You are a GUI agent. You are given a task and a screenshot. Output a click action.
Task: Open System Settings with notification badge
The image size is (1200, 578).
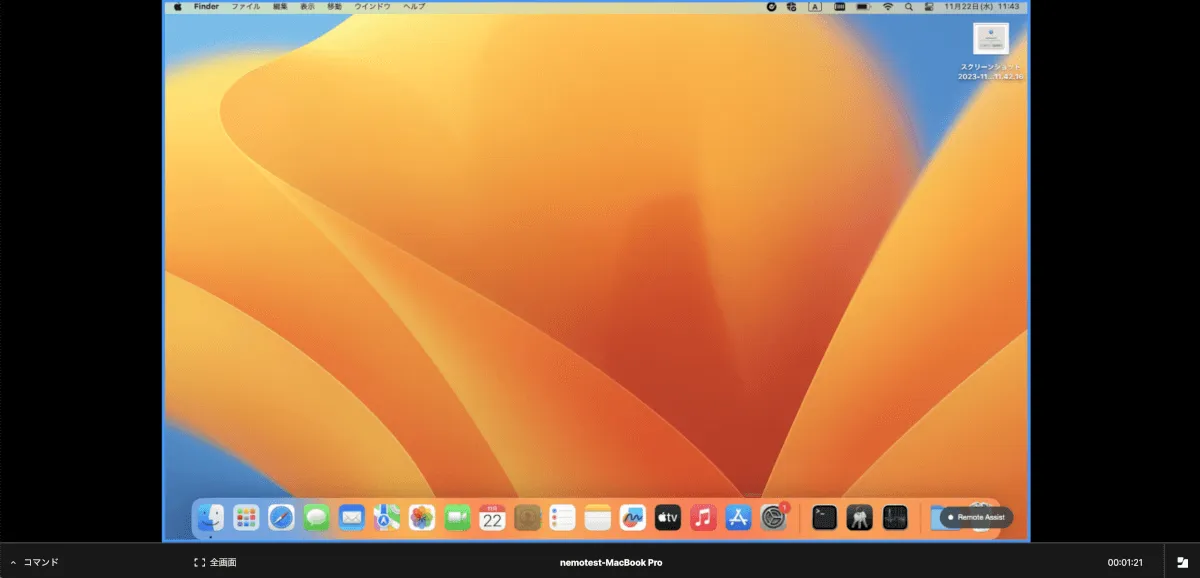[773, 517]
